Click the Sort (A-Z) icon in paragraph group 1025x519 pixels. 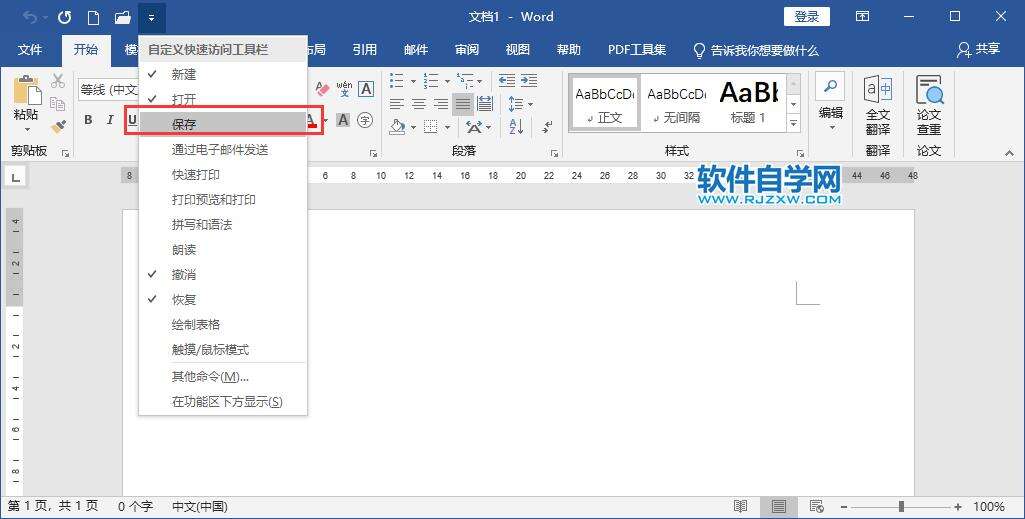pyautogui.click(x=516, y=126)
